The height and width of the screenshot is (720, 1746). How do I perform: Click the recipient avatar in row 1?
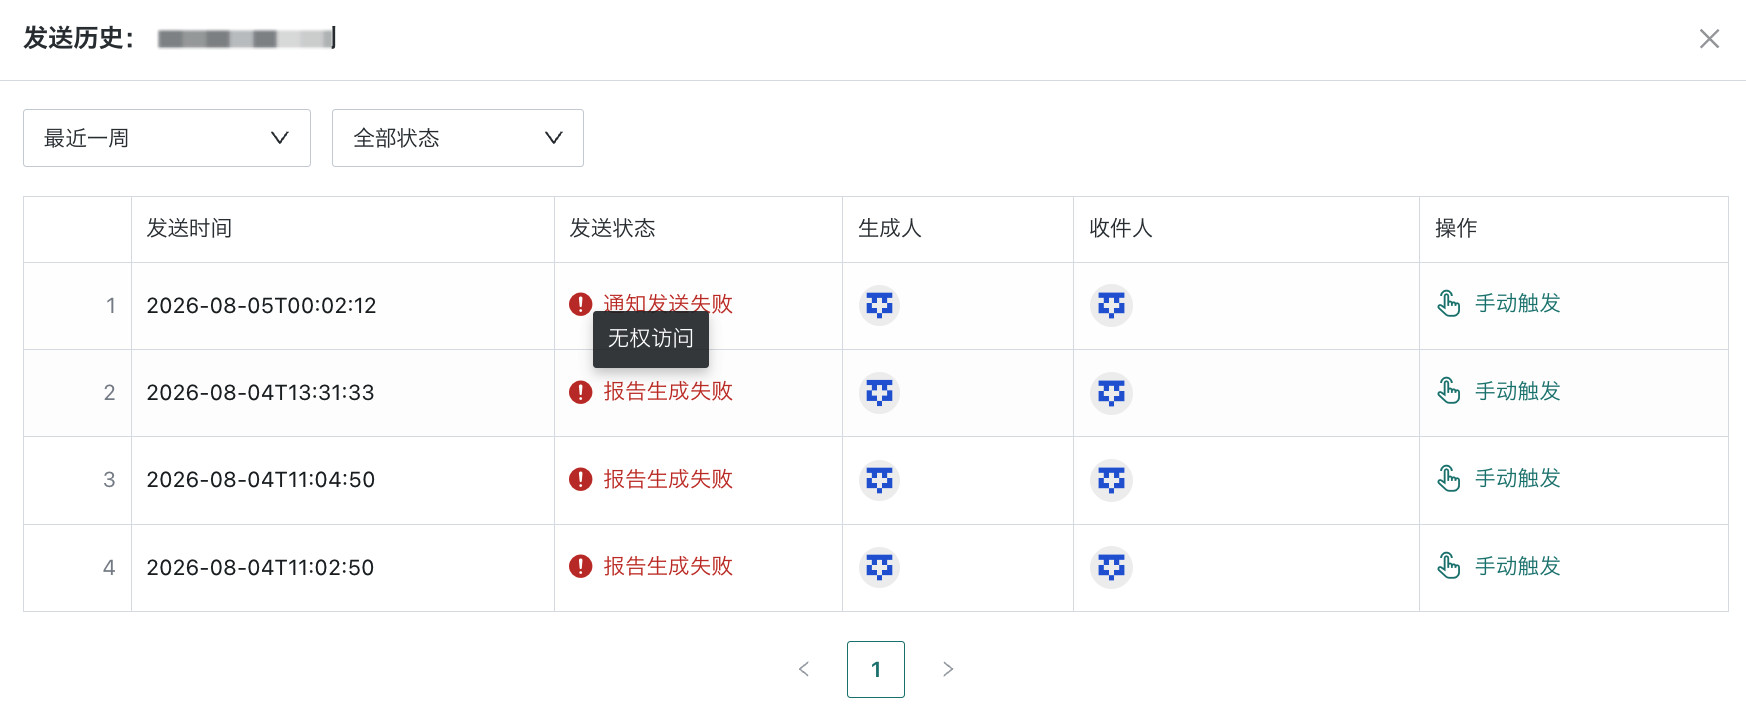(1111, 305)
